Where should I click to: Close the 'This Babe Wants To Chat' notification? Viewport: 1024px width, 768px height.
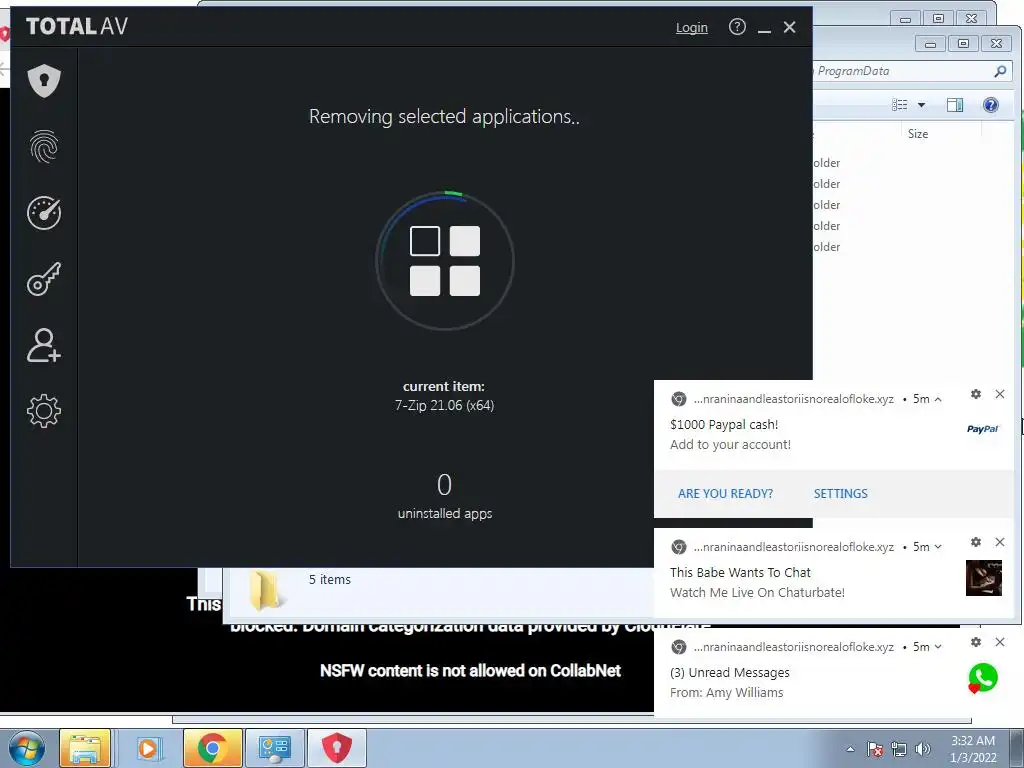(x=1000, y=542)
